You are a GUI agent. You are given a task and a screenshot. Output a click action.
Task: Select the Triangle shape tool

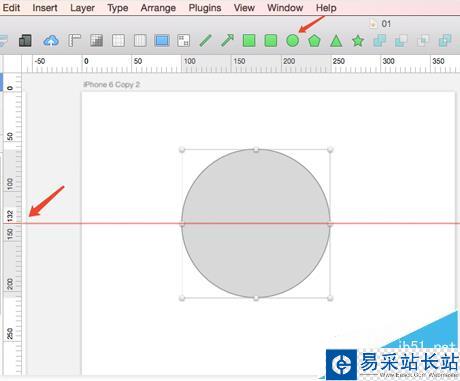tap(336, 41)
